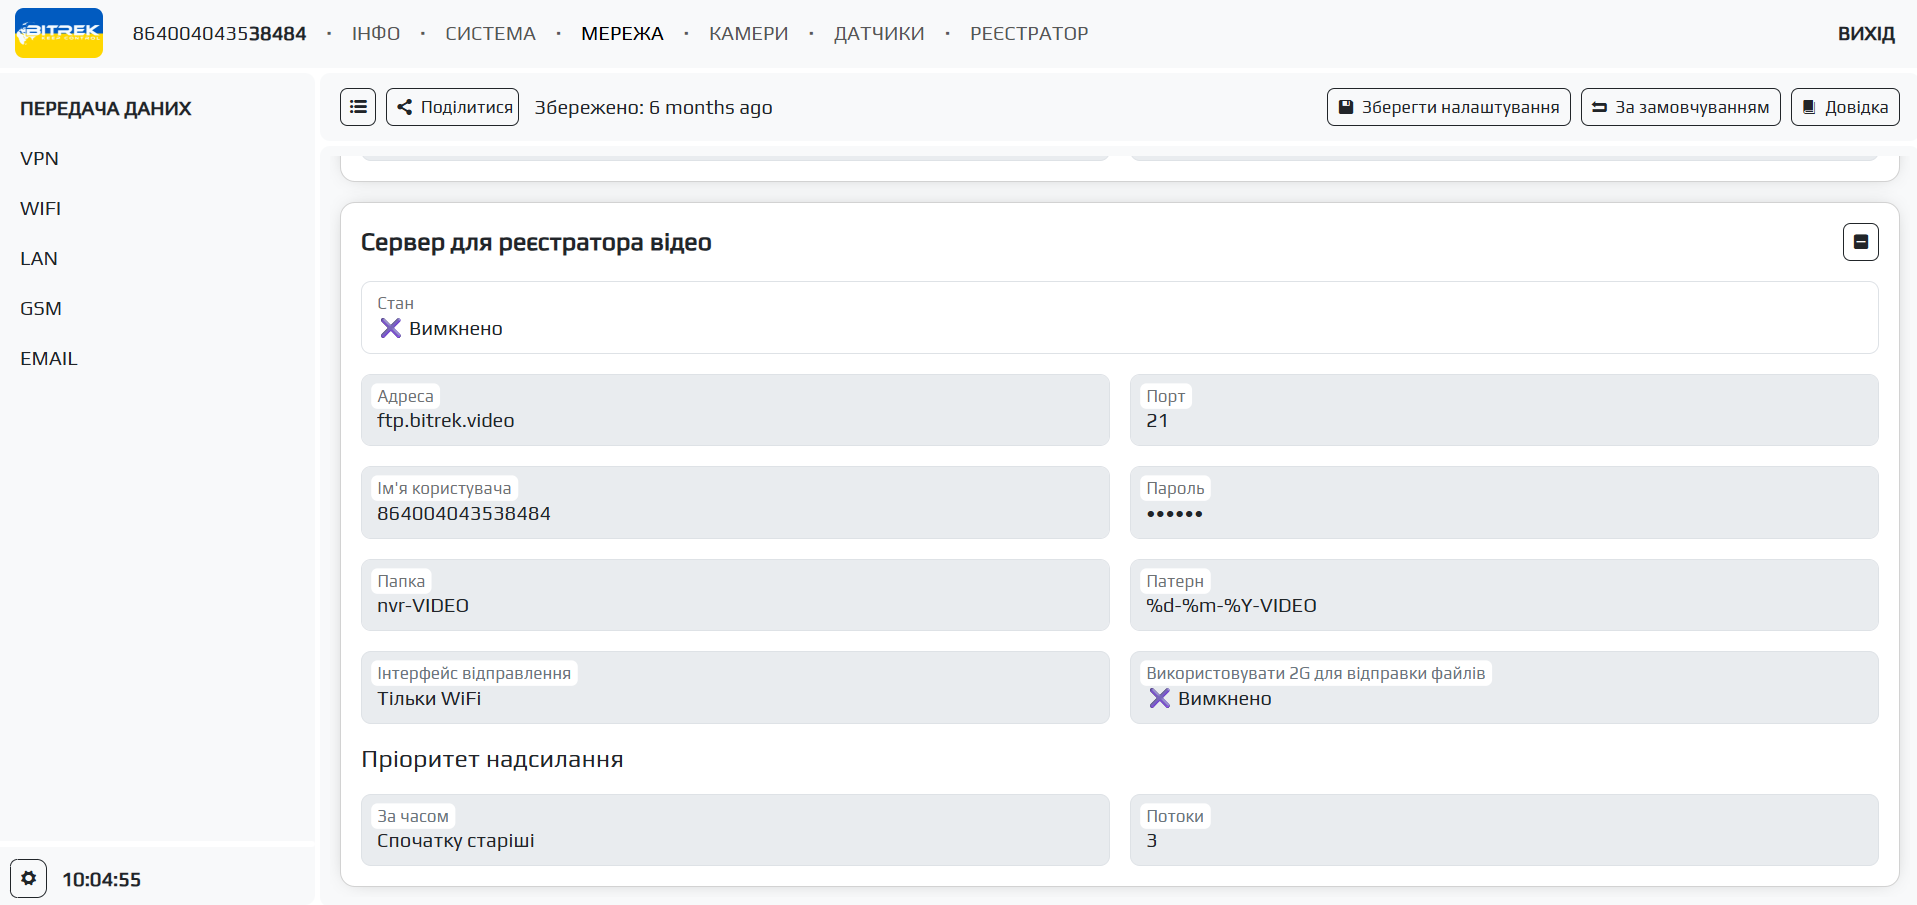
Task: Go to the ДАТЧИКИ tab
Action: coord(879,34)
